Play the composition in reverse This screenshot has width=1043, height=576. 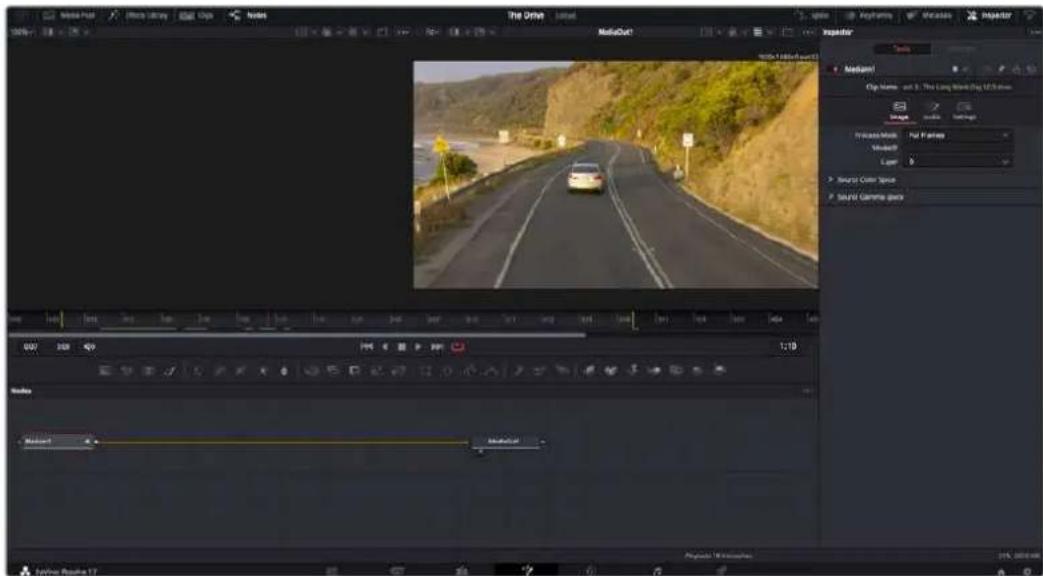tap(385, 347)
